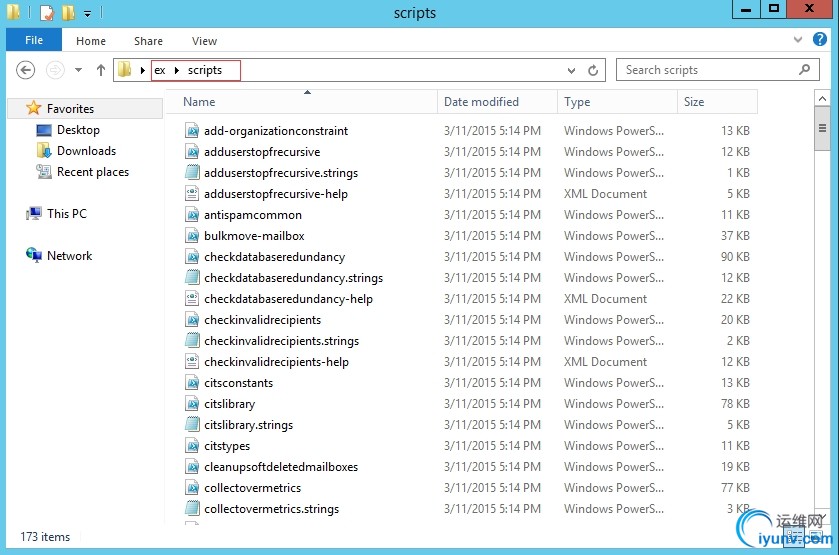Screen dimensions: 839x555
Task: Click the search magnifier icon
Action: click(x=804, y=70)
